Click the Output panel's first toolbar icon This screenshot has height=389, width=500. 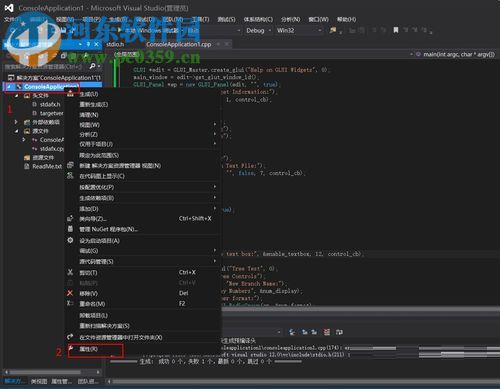pyautogui.click(x=292, y=332)
